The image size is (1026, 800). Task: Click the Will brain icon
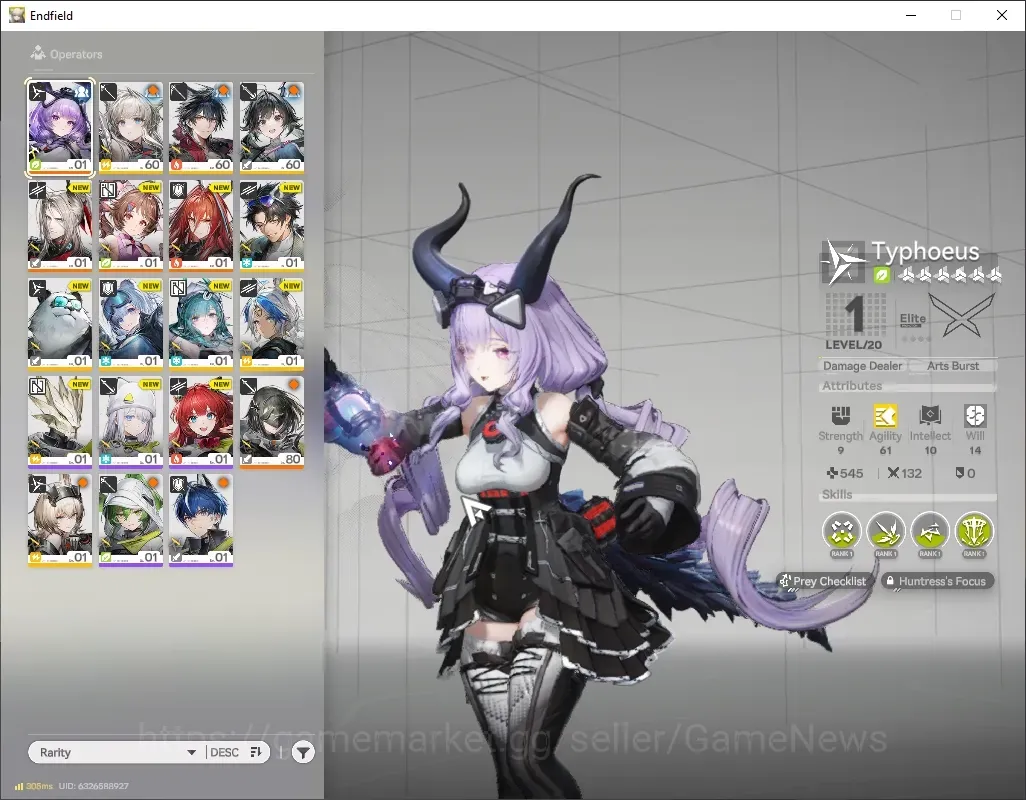(x=974, y=415)
